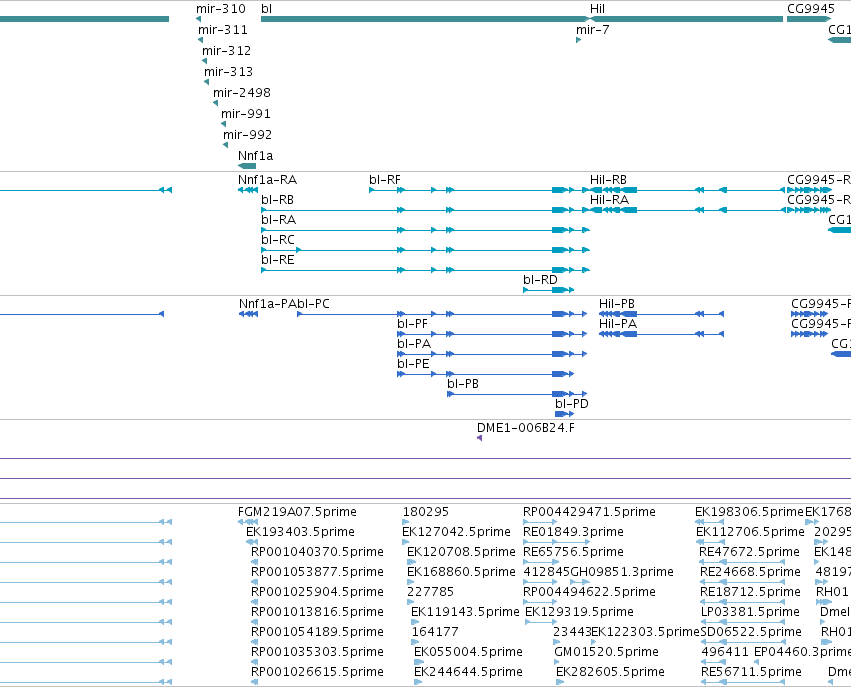The height and width of the screenshot is (687, 851).
Task: Click the bl-PD protein label
Action: tap(572, 404)
